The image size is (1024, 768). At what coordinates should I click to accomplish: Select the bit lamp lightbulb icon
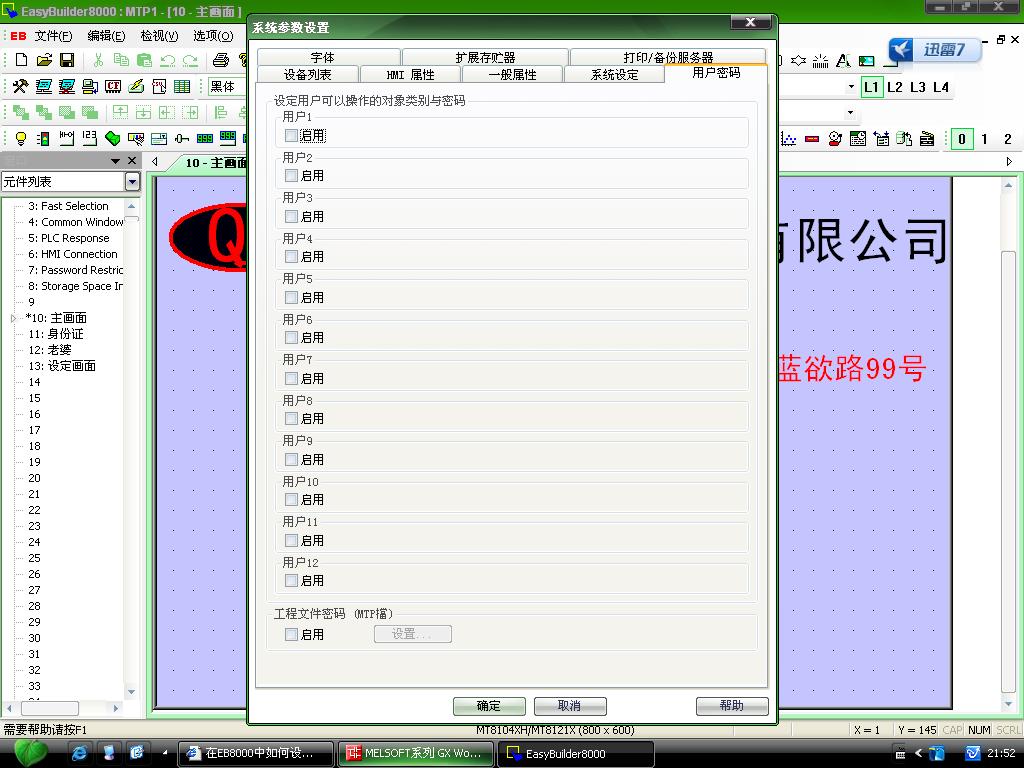(20, 139)
